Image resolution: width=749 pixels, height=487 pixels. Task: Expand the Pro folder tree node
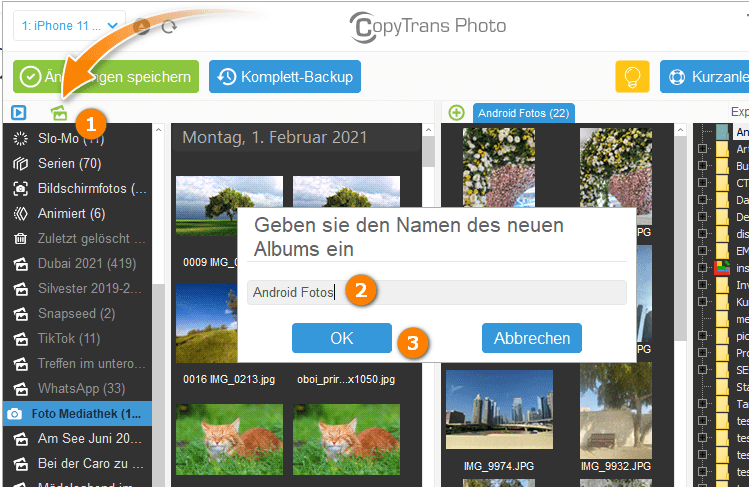[702, 352]
